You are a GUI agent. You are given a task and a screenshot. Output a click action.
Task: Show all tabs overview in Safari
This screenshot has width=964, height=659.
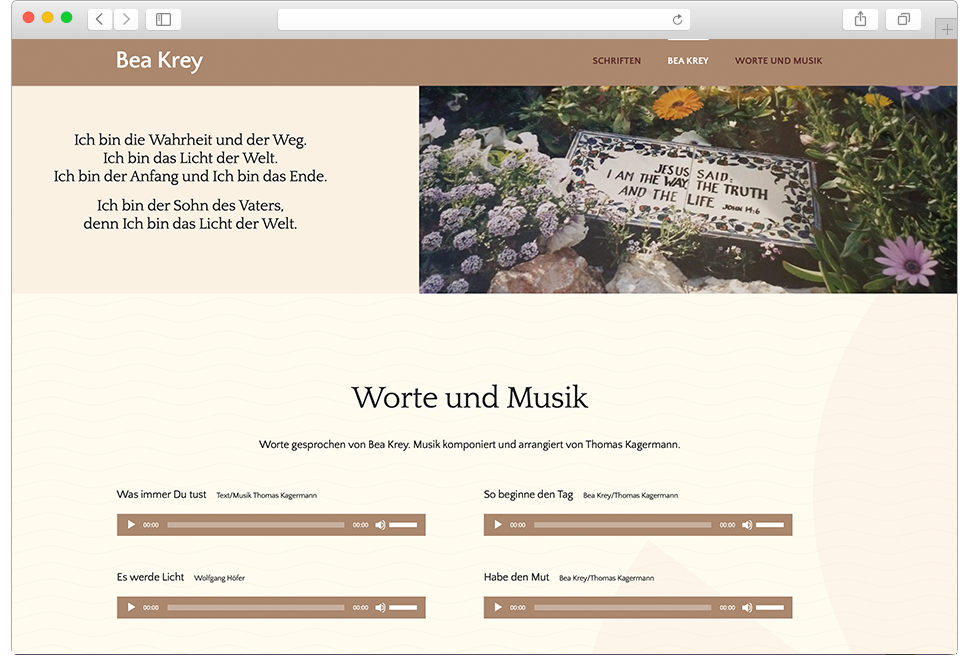[x=903, y=19]
